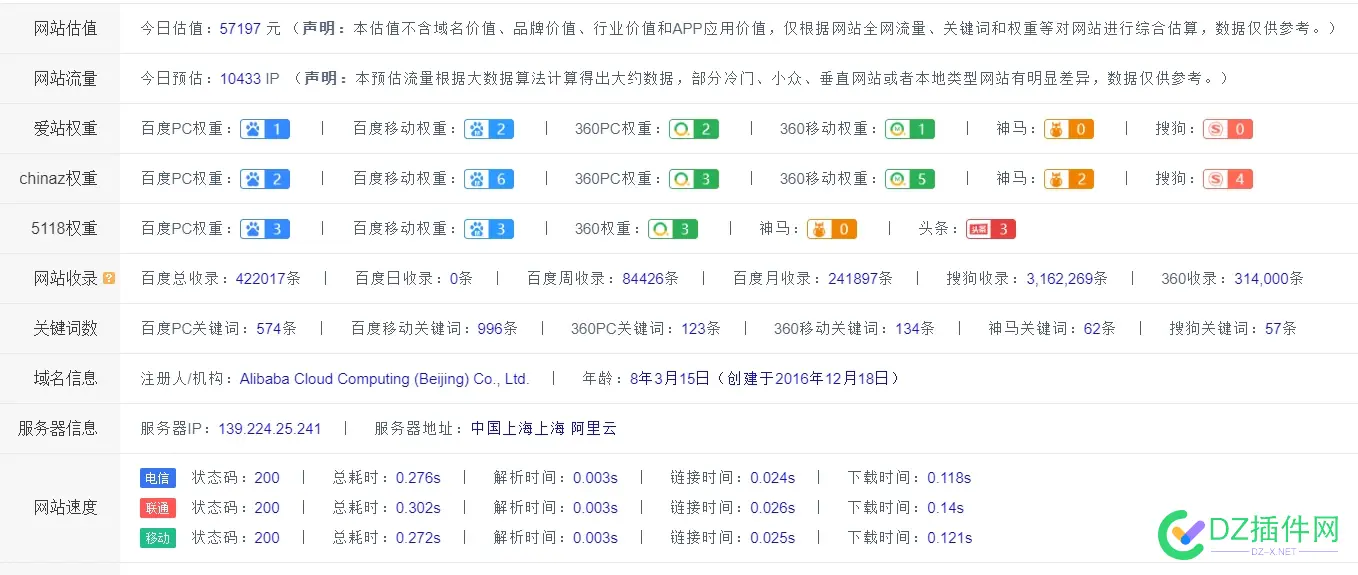The width and height of the screenshot is (1358, 575).
Task: Click the red 联通 carrier tag
Action: pos(157,508)
